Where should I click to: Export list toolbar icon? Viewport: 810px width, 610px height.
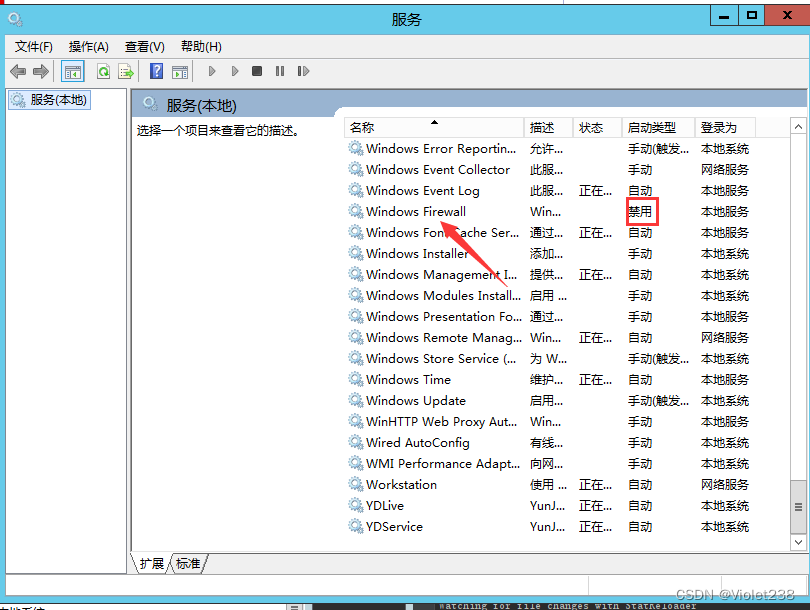126,71
